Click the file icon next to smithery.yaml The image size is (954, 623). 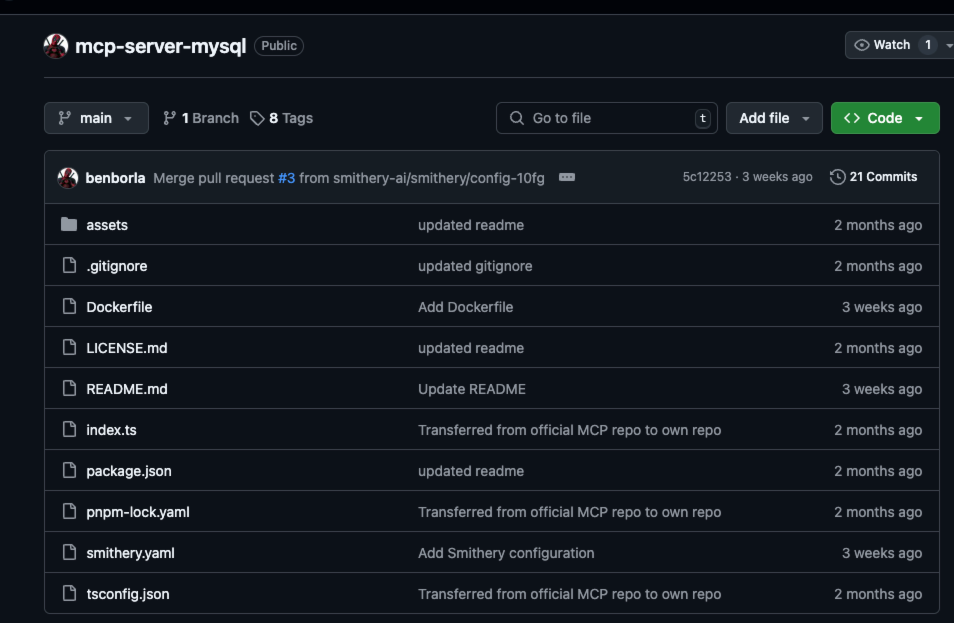69,552
